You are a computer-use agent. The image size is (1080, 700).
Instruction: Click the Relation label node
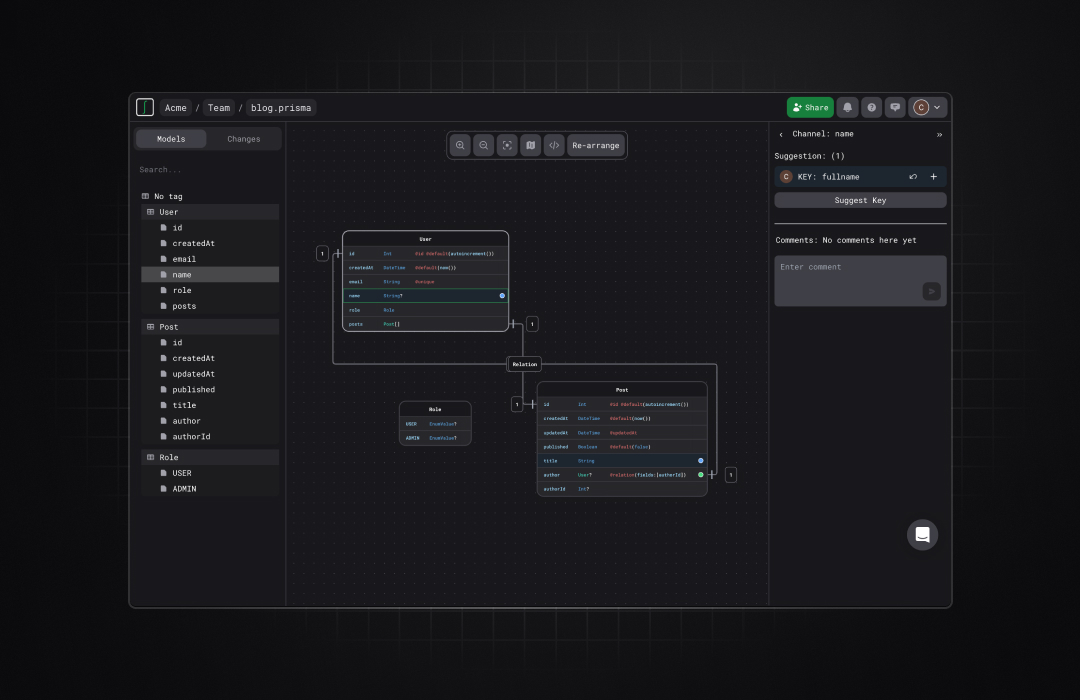(x=524, y=364)
